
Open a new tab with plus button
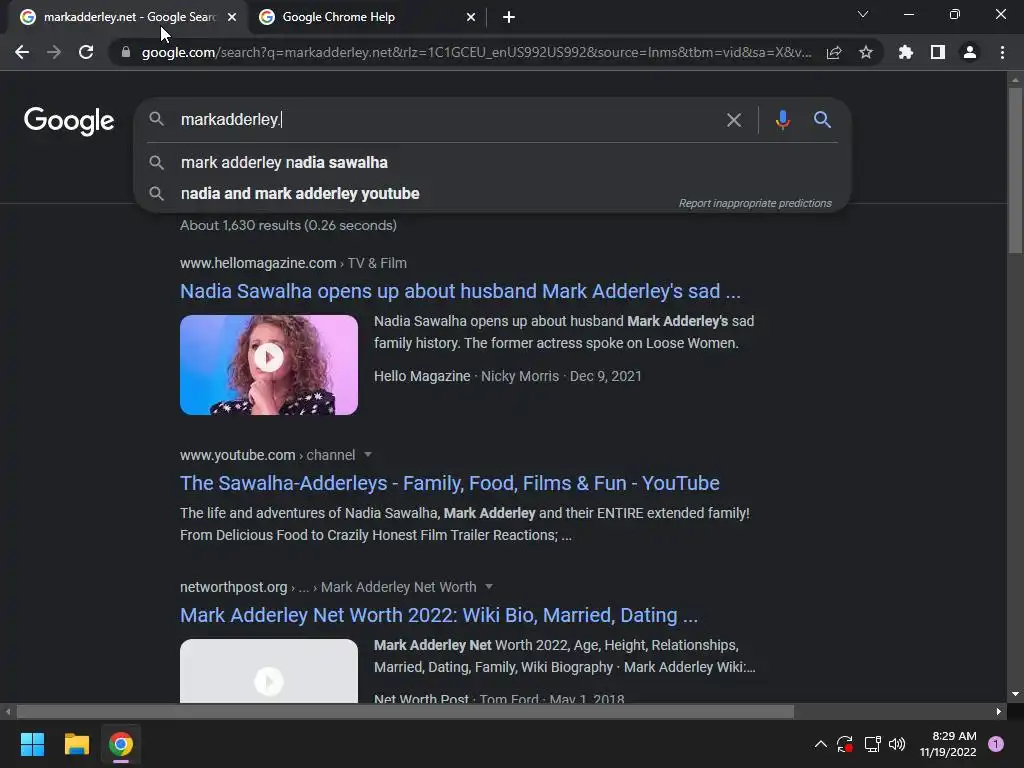point(509,17)
